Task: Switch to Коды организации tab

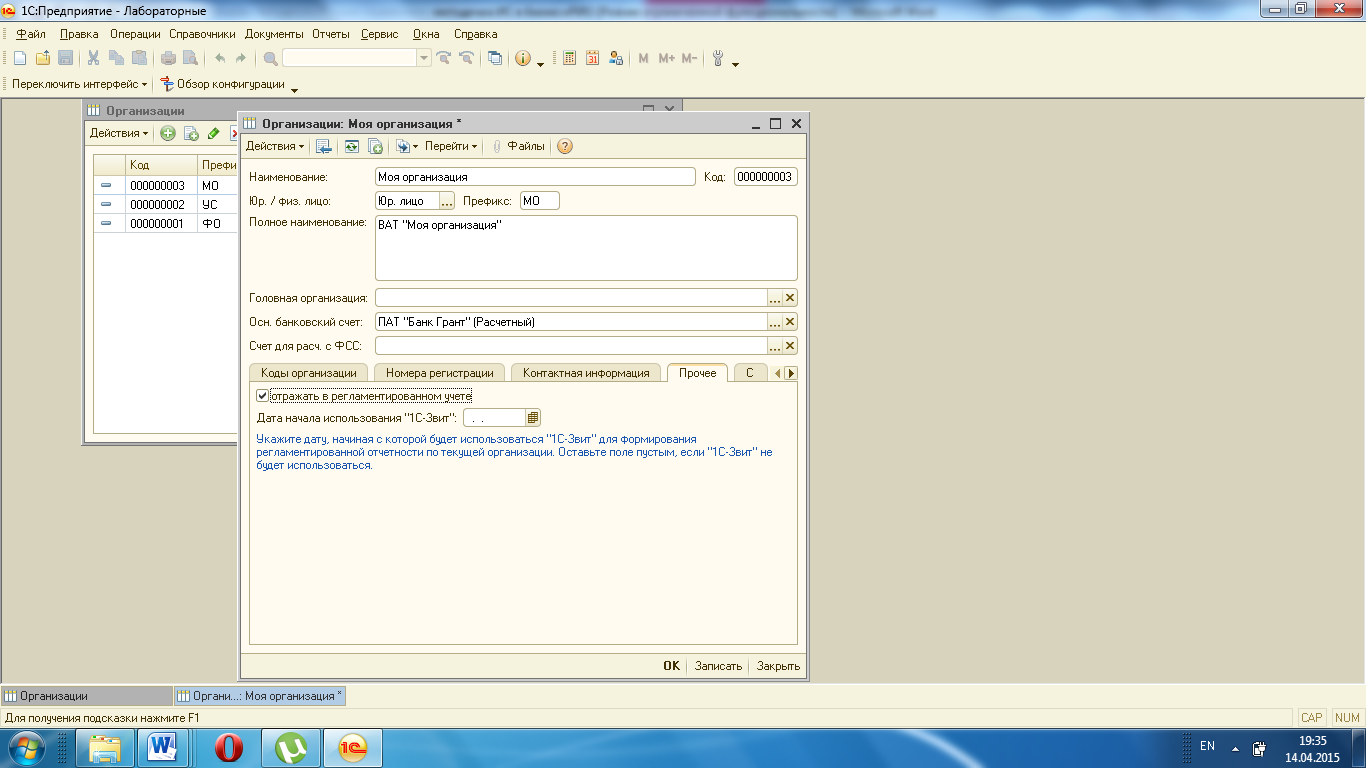Action: pos(308,372)
